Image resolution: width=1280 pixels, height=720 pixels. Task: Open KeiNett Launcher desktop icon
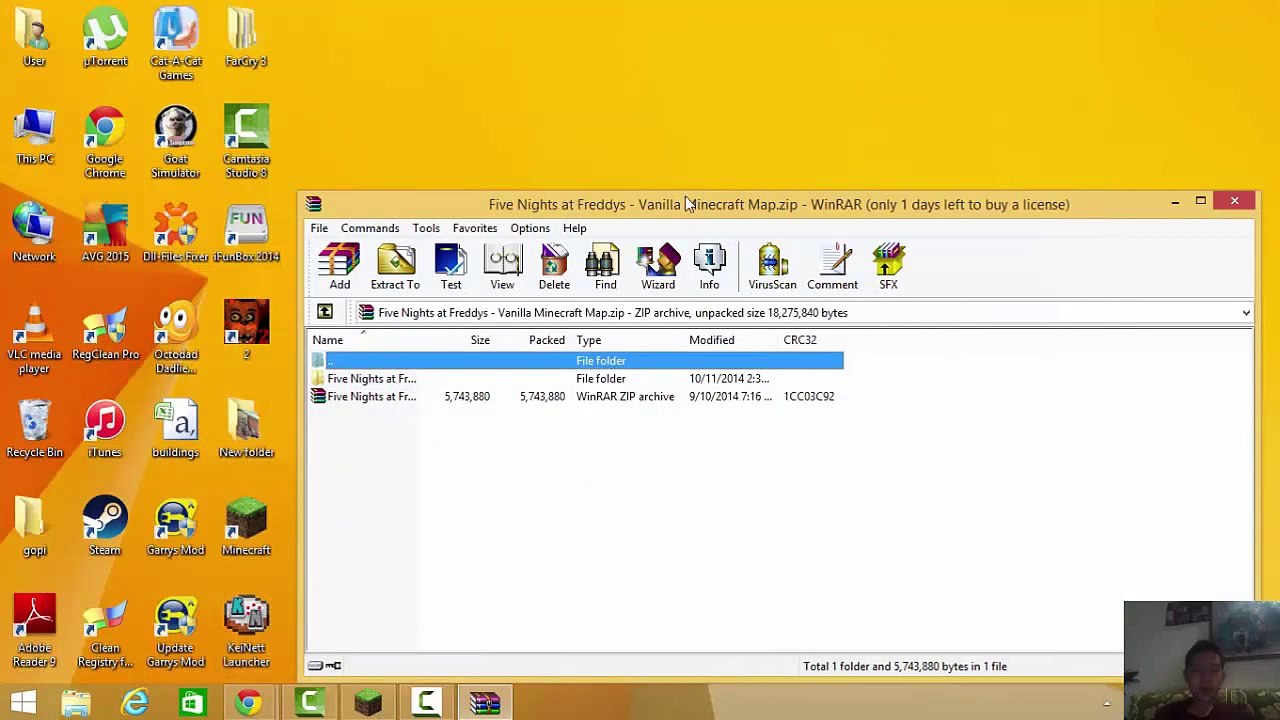pos(246,632)
